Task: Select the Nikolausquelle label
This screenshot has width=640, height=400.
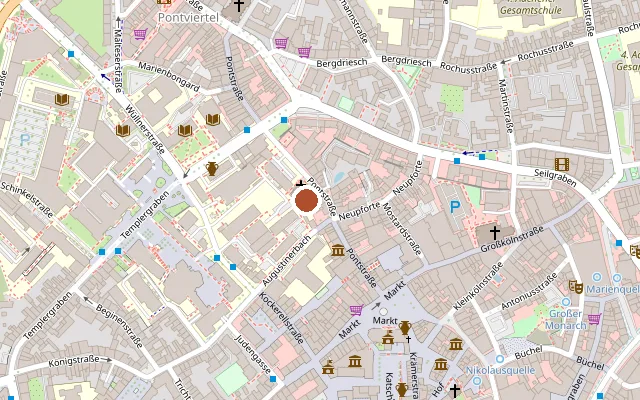Action: tap(500, 370)
